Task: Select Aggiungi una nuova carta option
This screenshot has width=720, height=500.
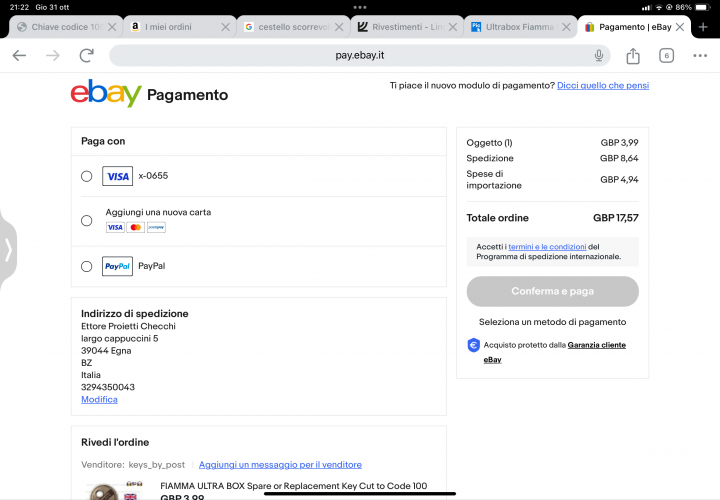Action: pyautogui.click(x=87, y=220)
